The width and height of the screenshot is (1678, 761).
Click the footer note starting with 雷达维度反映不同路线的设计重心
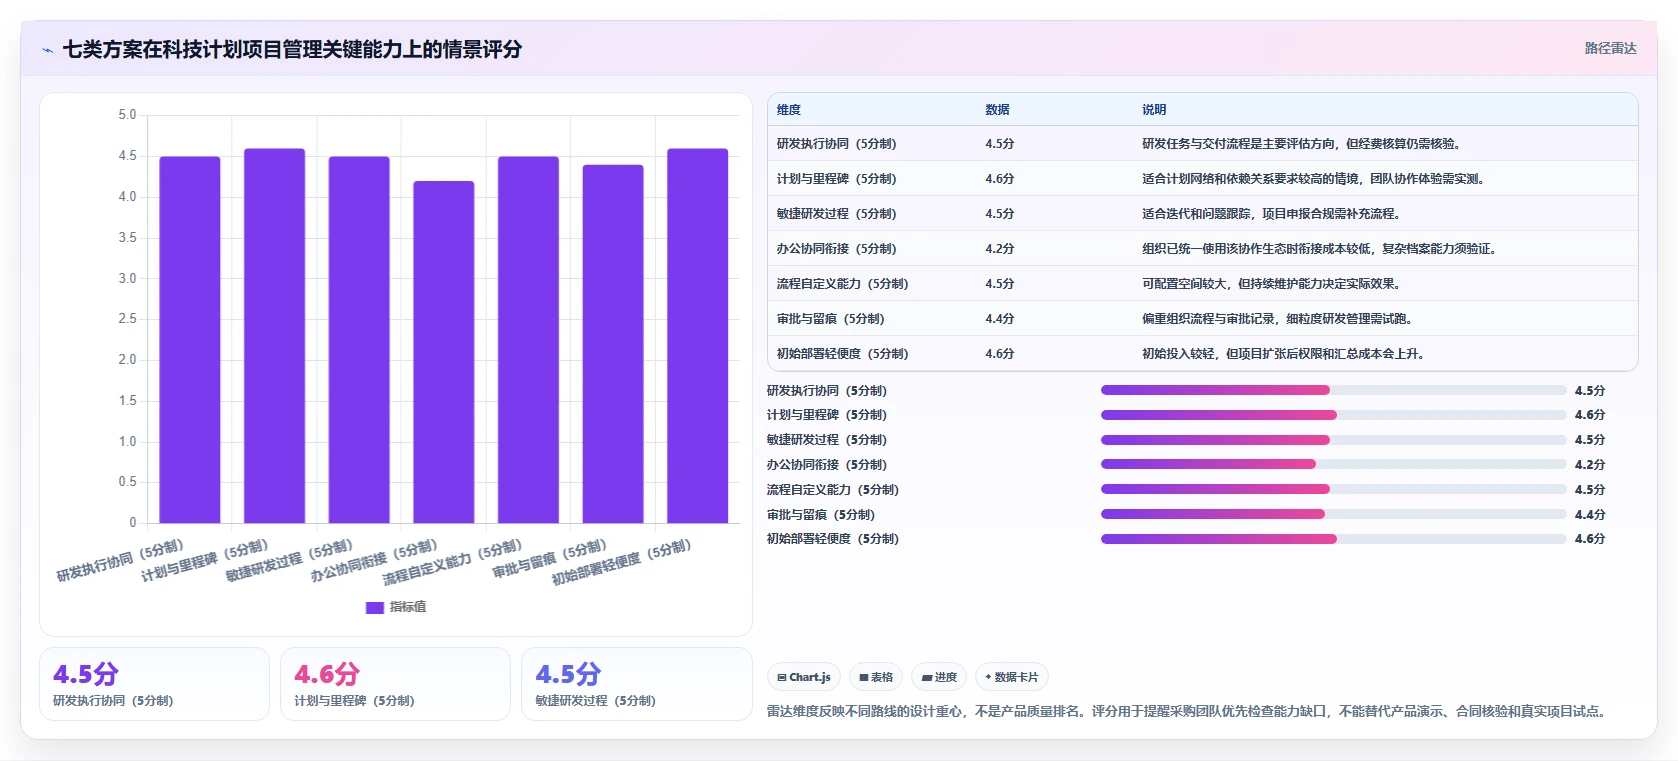pyautogui.click(x=1188, y=711)
